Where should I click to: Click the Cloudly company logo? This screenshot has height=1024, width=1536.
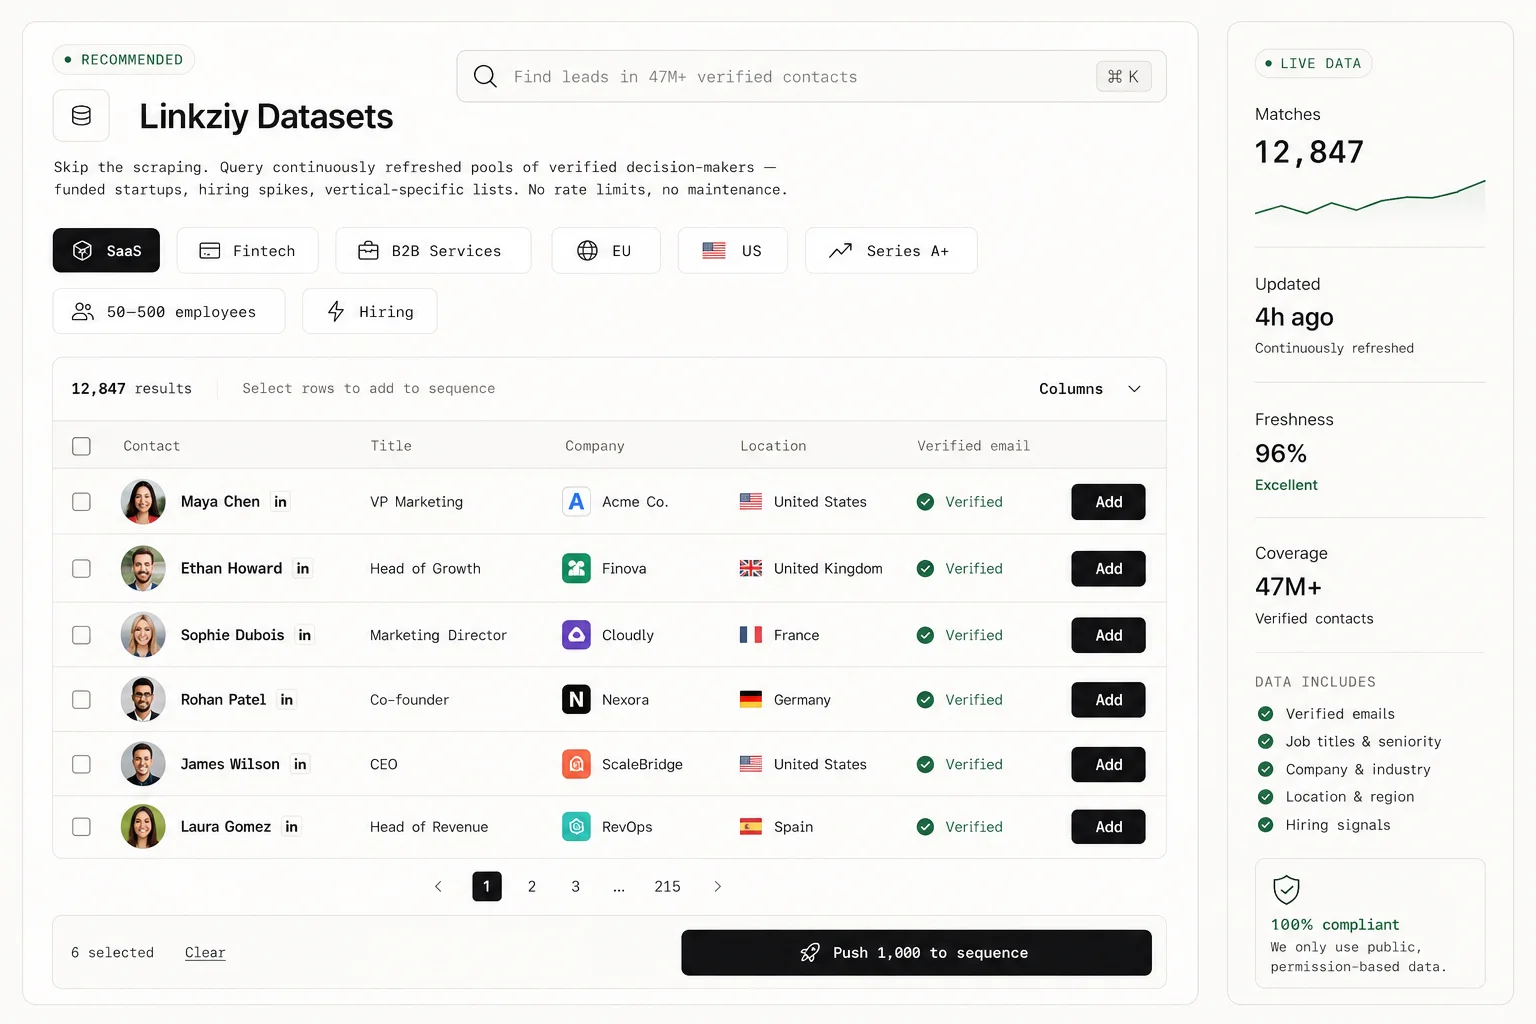pos(576,635)
